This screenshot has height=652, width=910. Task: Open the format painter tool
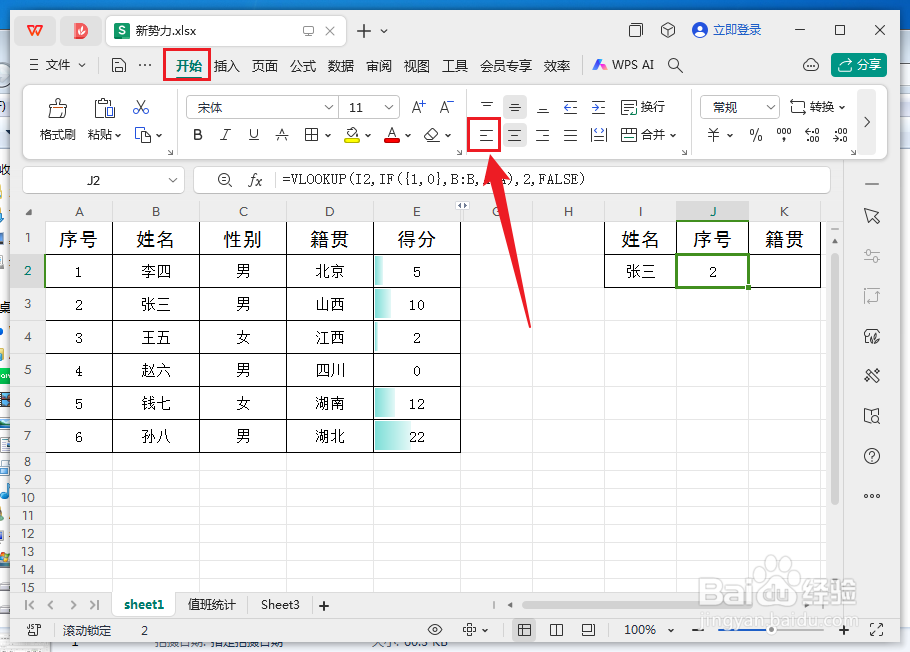(56, 118)
